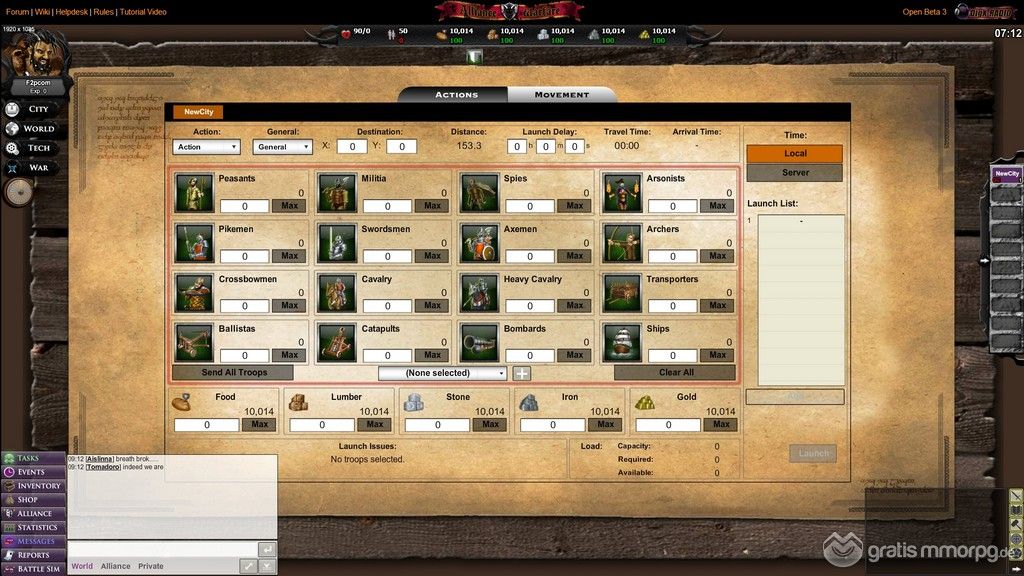The height and width of the screenshot is (576, 1024).
Task: Select the Catapults unit icon
Action: click(336, 343)
